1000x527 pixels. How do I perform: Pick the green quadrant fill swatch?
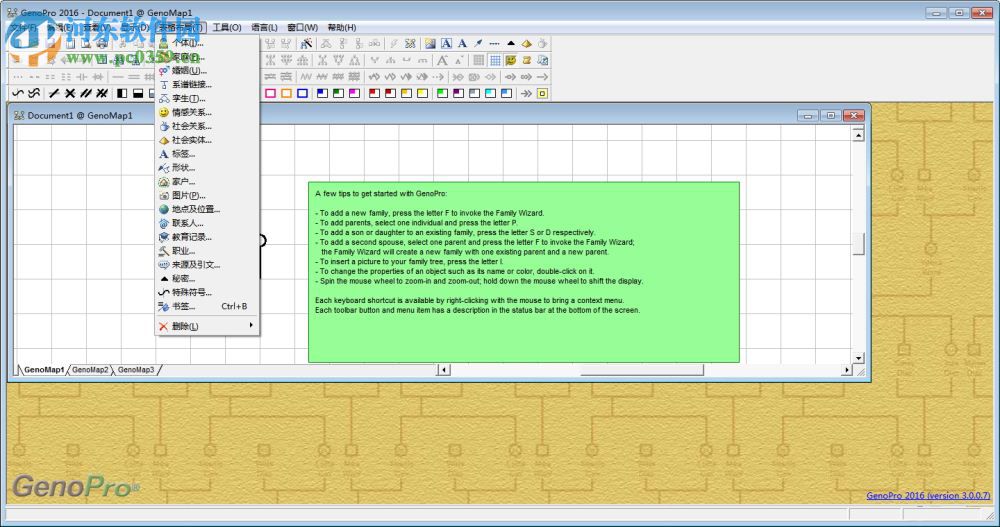coord(339,93)
